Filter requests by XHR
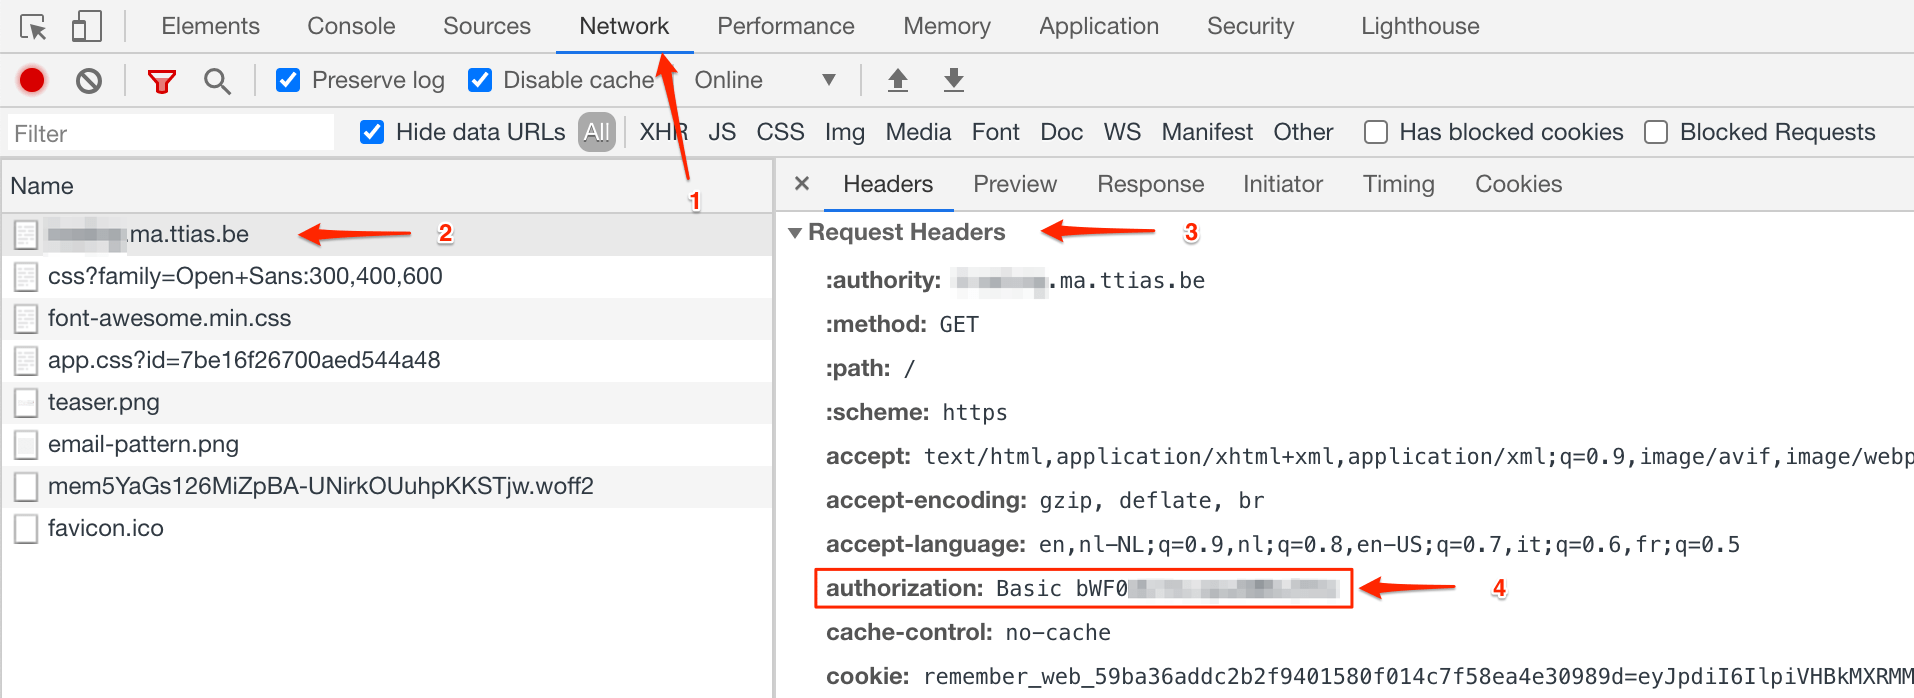 click(664, 132)
